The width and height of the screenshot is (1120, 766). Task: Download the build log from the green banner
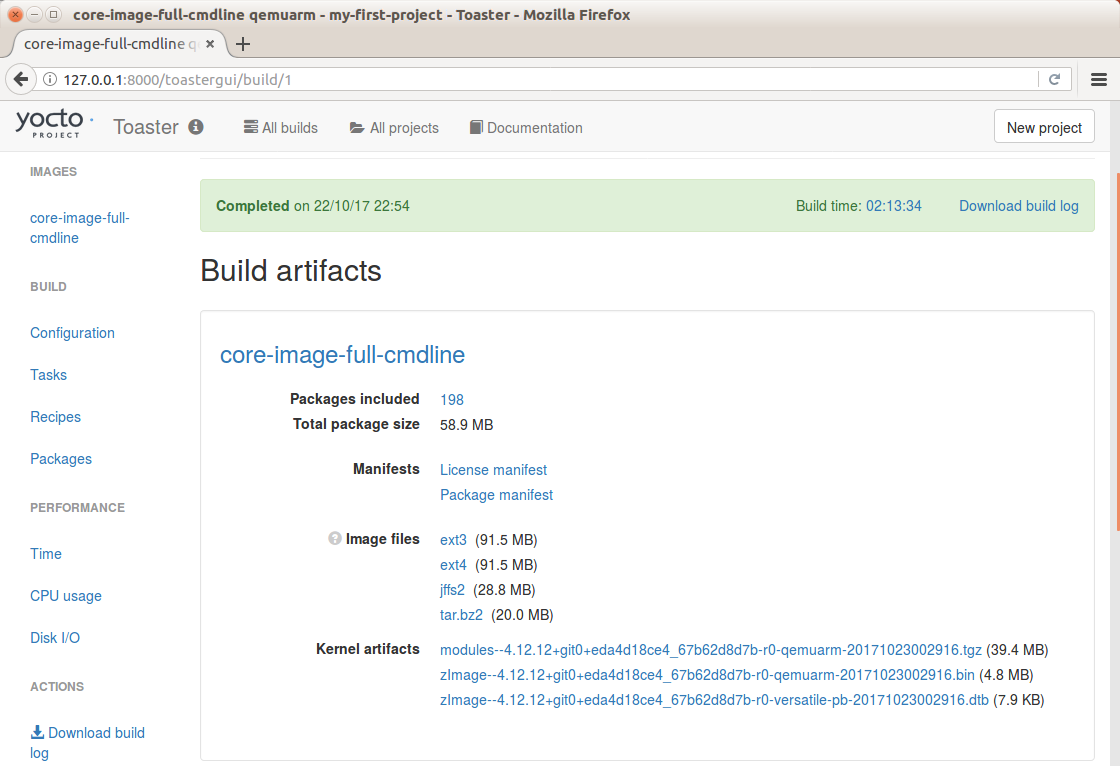point(1019,206)
